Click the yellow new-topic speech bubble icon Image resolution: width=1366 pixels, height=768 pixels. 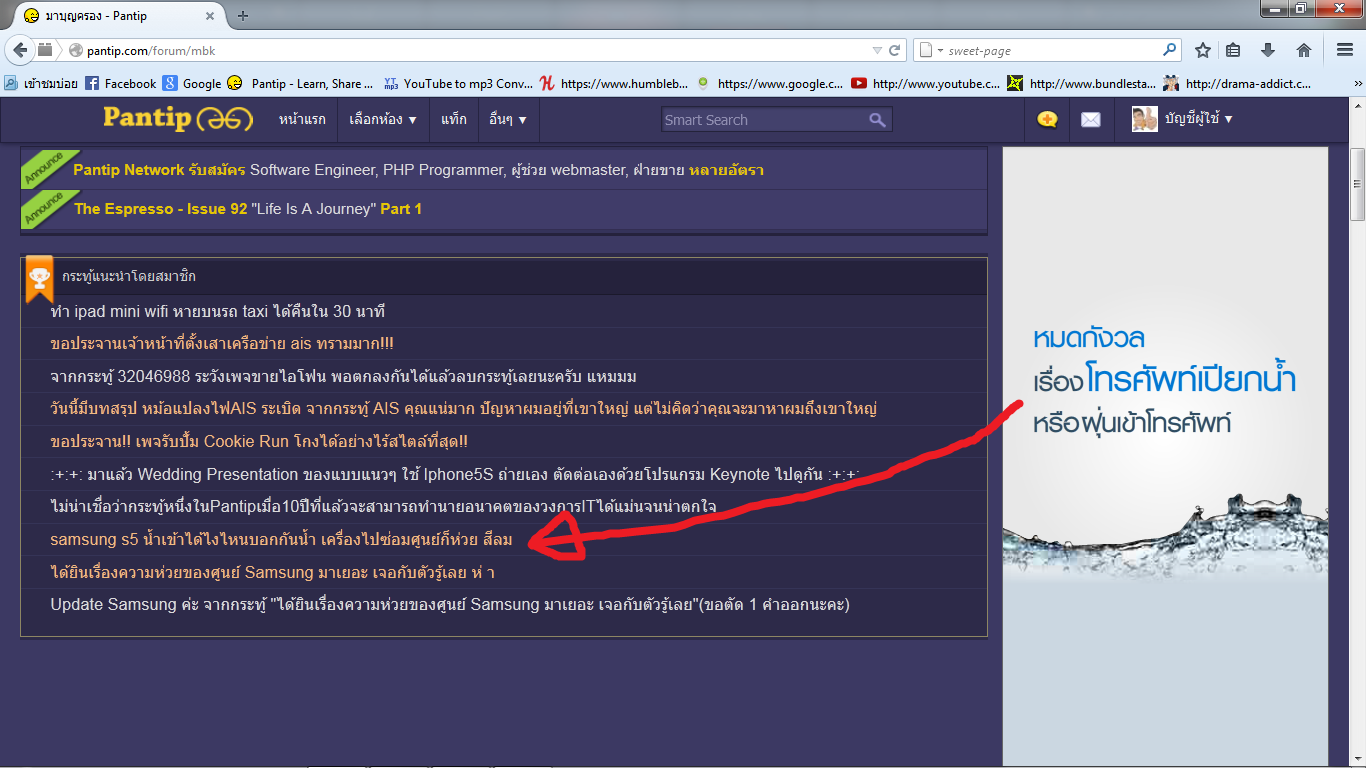pyautogui.click(x=1047, y=120)
